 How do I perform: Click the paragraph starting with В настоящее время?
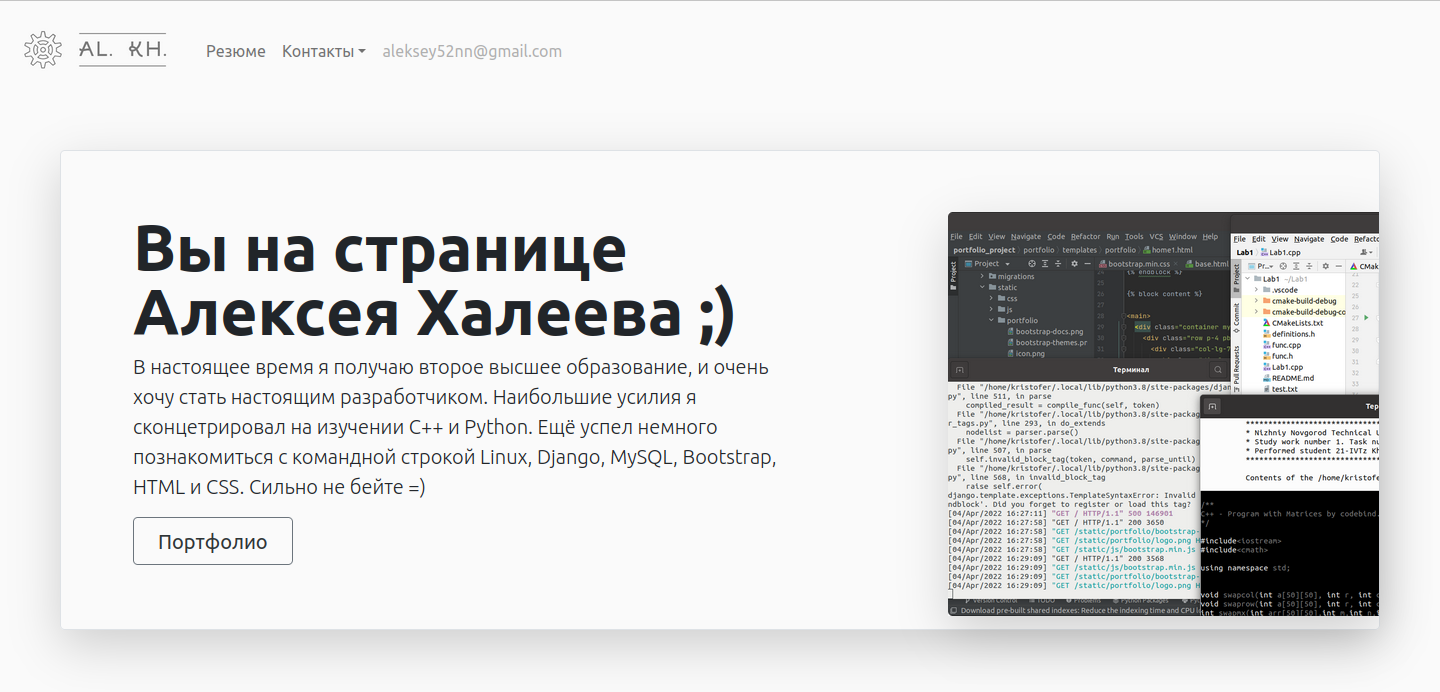point(455,427)
